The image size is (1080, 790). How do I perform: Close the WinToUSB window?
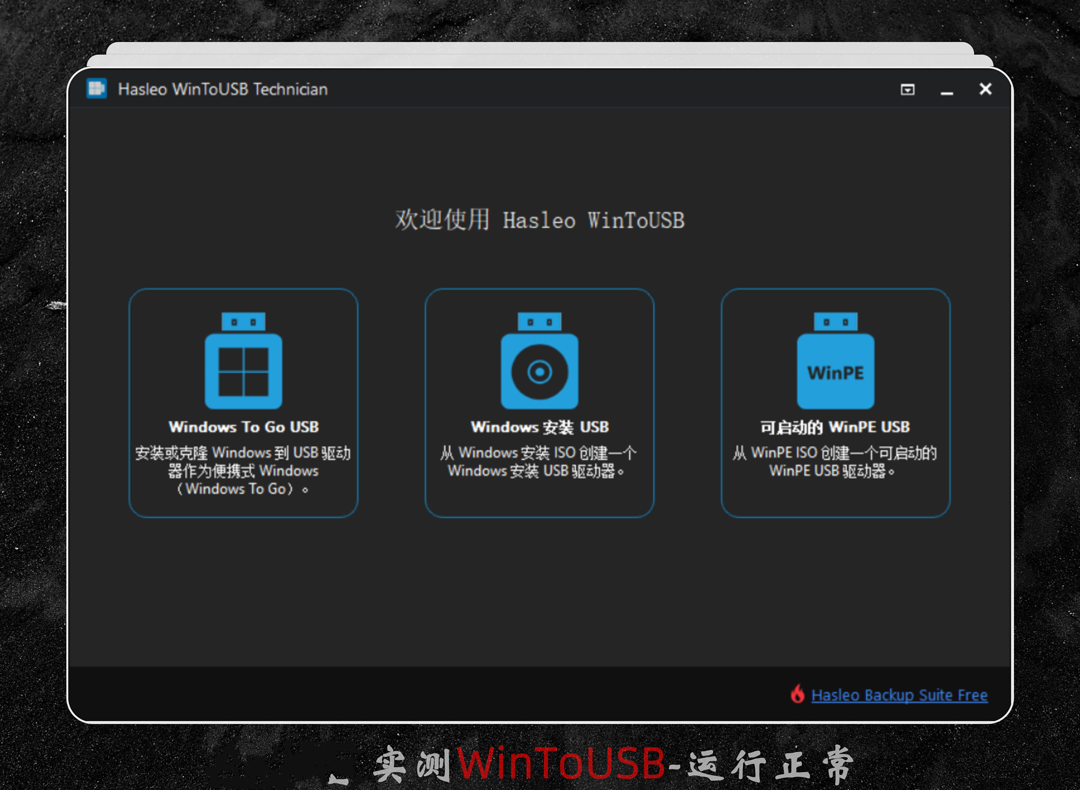[x=986, y=89]
